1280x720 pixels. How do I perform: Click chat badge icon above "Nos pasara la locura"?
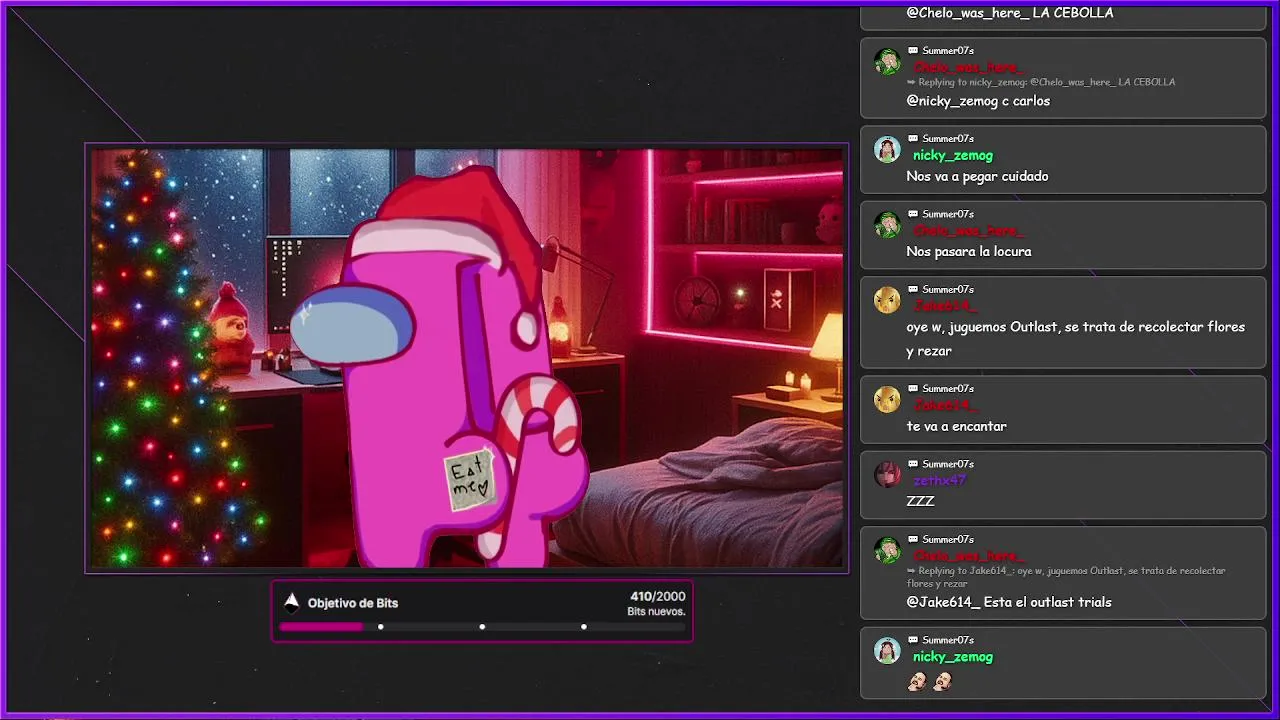[x=913, y=213]
